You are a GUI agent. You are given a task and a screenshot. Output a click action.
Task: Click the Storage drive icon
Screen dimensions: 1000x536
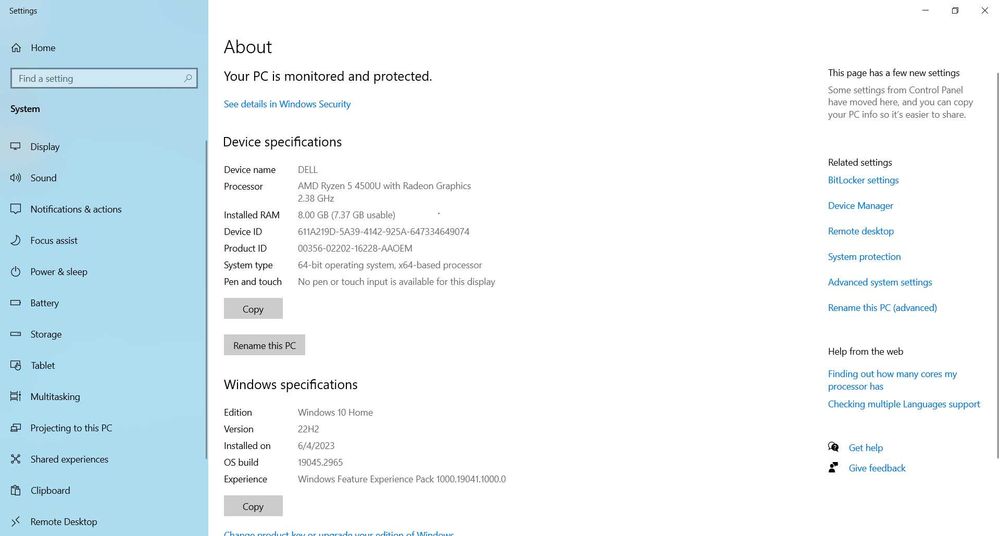pyautogui.click(x=16, y=334)
